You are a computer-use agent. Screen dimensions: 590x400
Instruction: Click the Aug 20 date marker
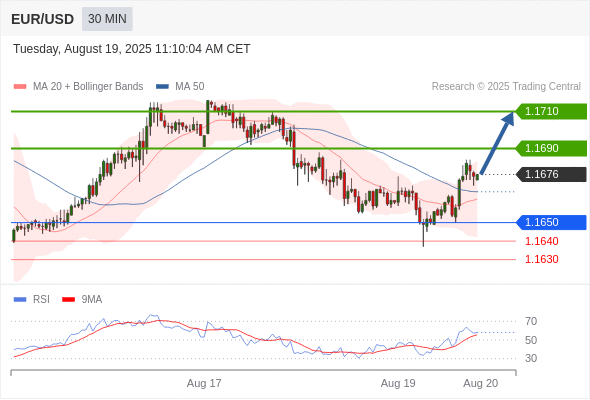click(481, 383)
